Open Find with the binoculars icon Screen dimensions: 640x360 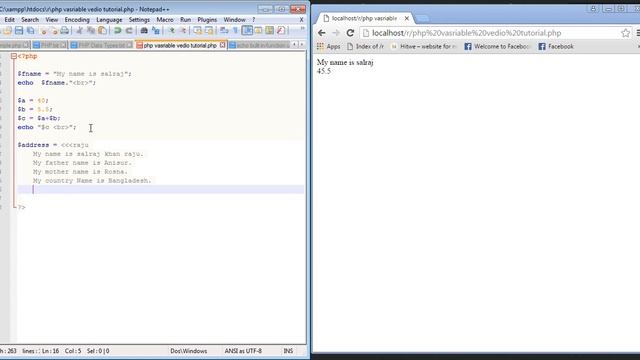coord(144,31)
